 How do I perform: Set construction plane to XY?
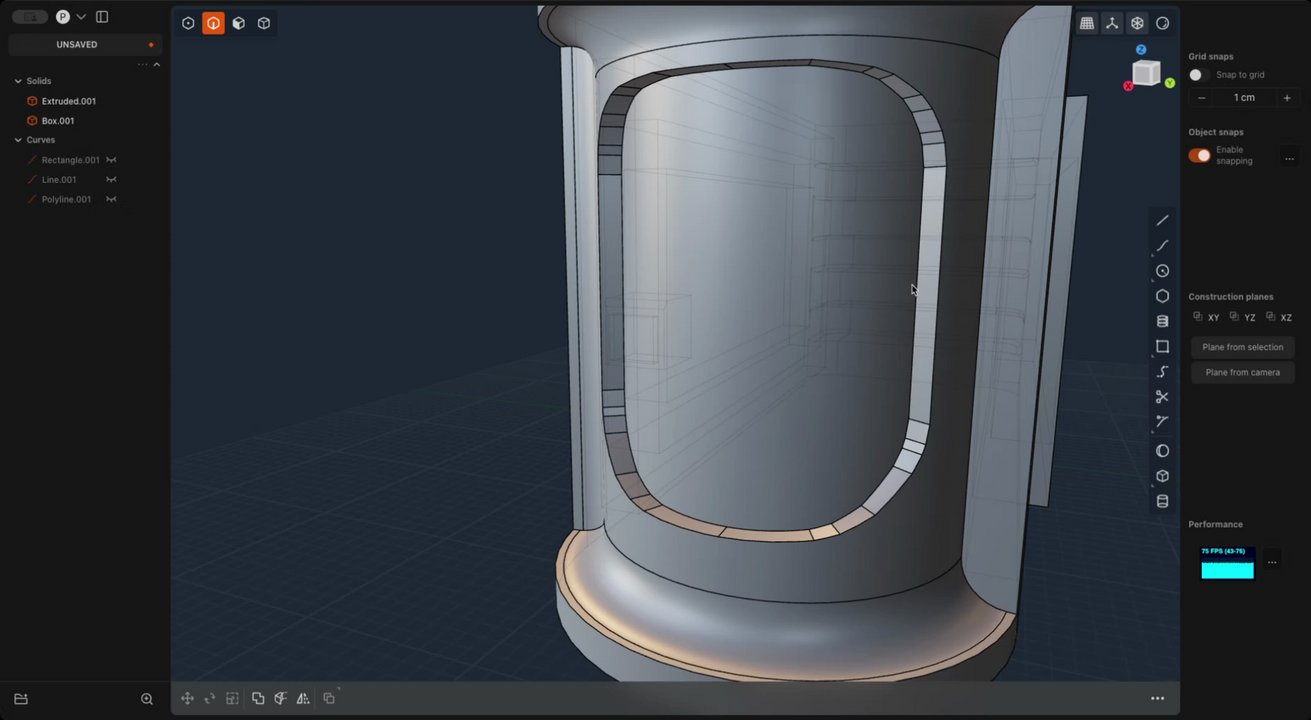pyautogui.click(x=1207, y=317)
